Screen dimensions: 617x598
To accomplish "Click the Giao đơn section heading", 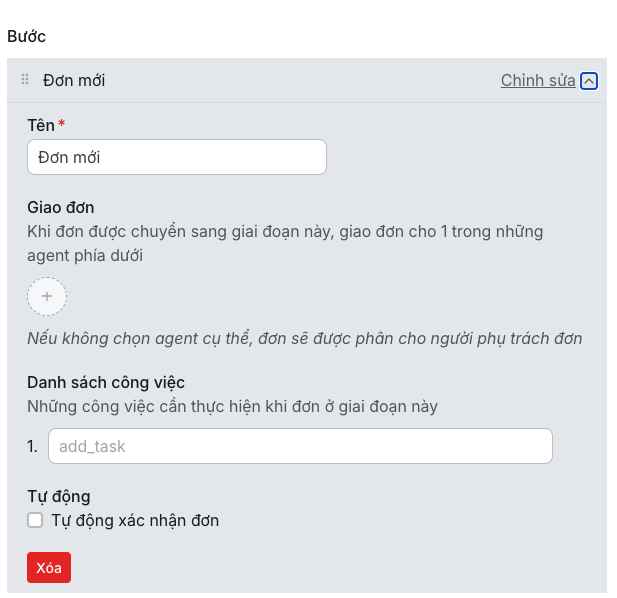I will pyautogui.click(x=60, y=207).
